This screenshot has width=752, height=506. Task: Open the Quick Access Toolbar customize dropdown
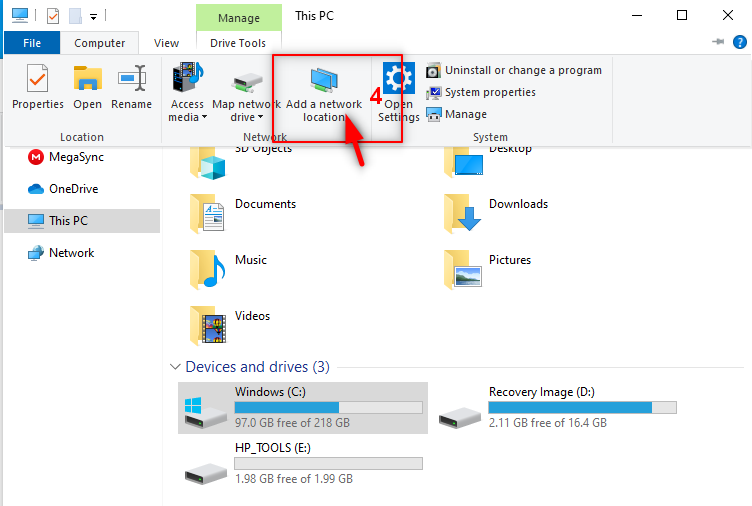(x=94, y=17)
